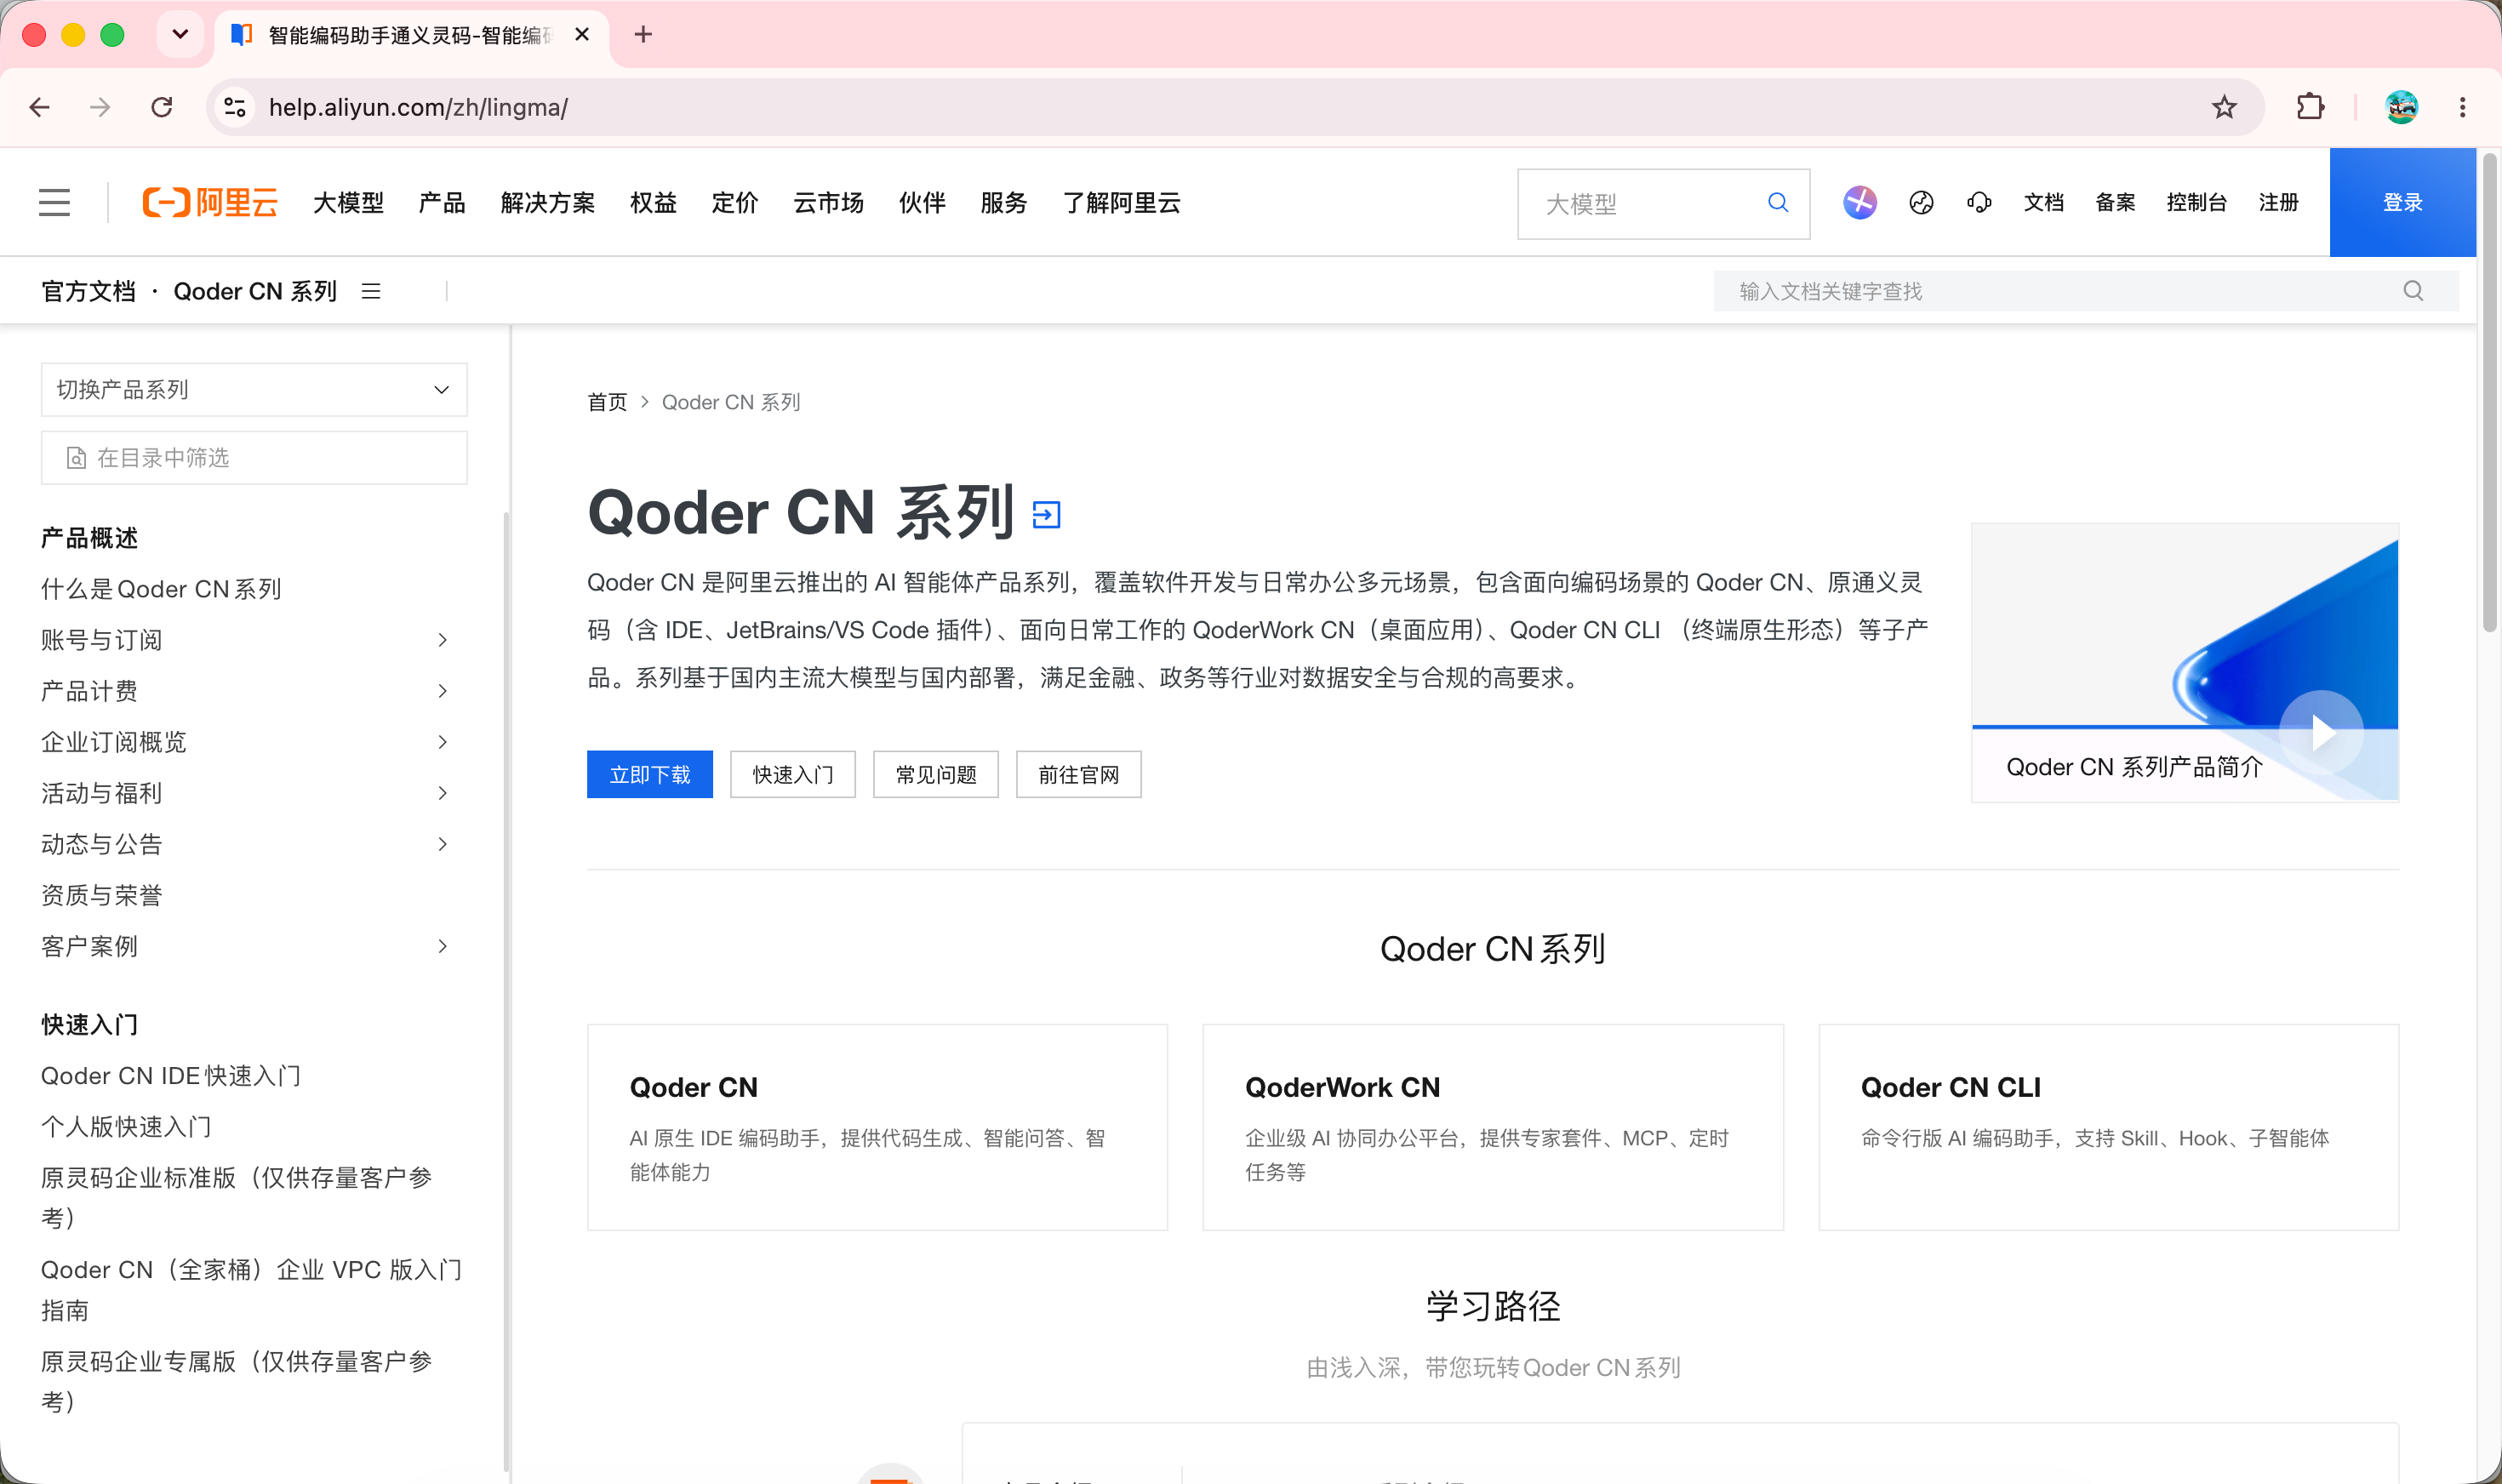Open the 切换产品系列 dropdown
The width and height of the screenshot is (2502, 1484).
[254, 389]
